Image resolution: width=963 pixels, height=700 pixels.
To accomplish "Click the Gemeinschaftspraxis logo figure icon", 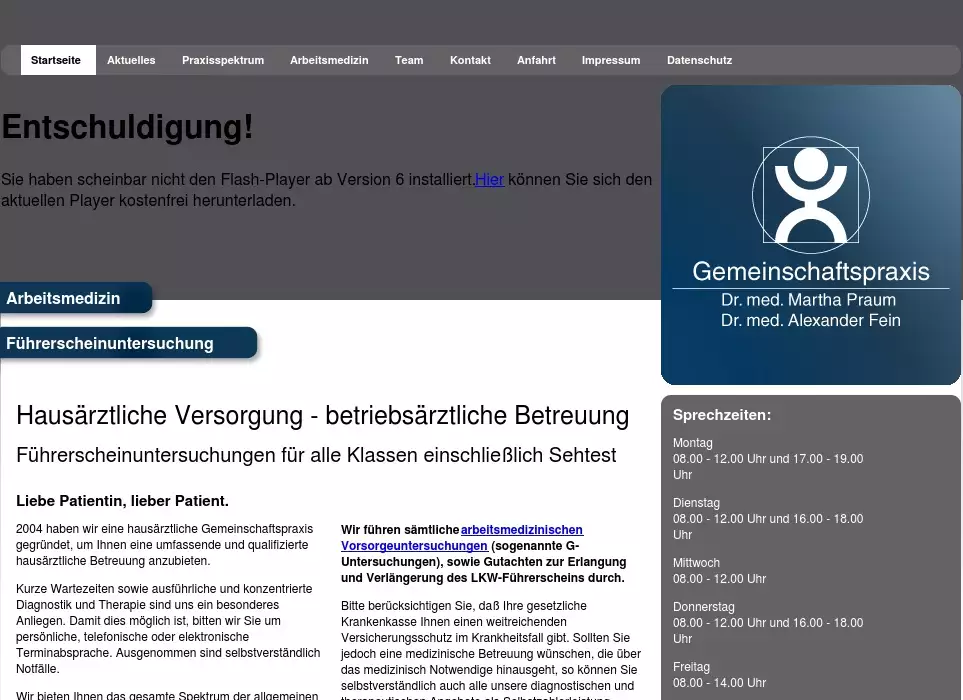I will point(811,195).
